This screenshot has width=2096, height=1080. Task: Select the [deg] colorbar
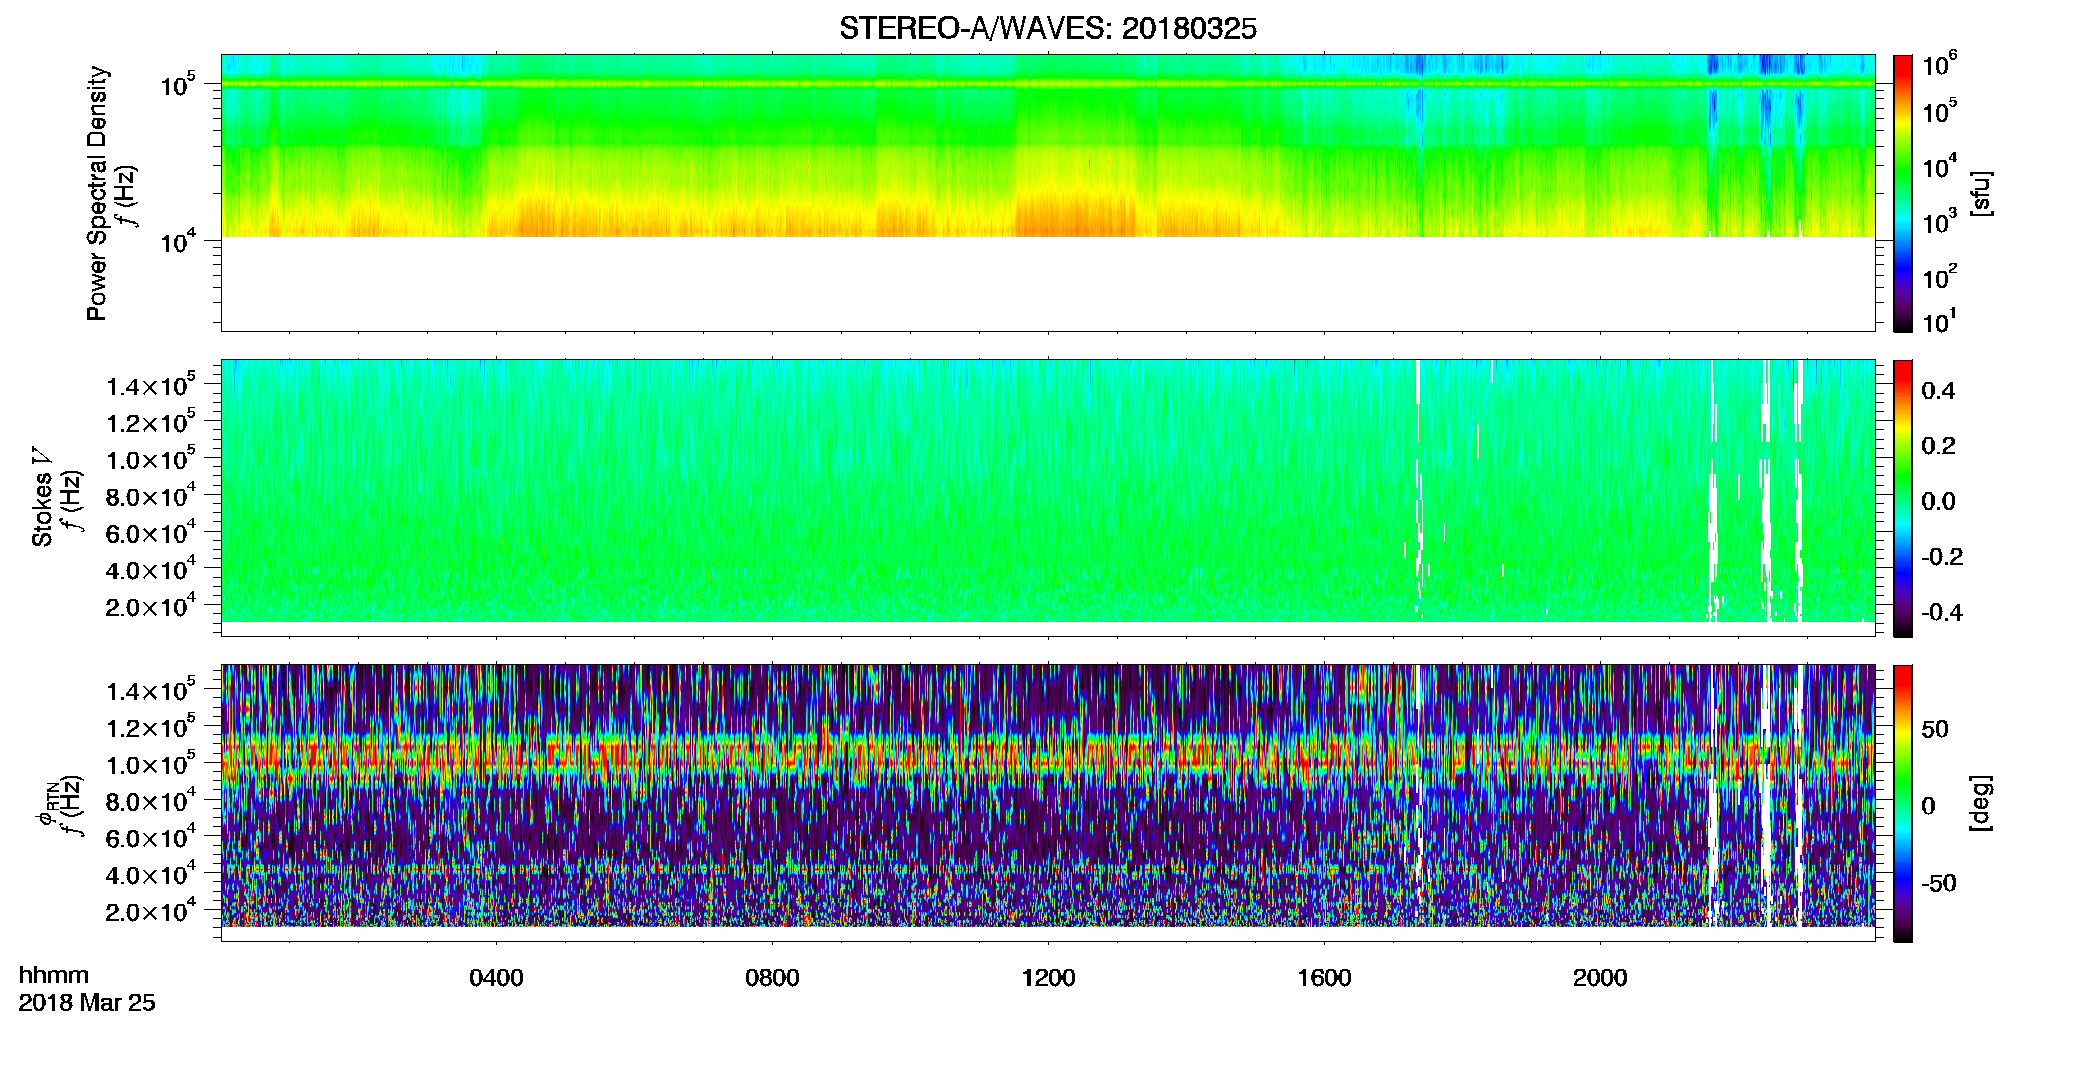pyautogui.click(x=1903, y=803)
